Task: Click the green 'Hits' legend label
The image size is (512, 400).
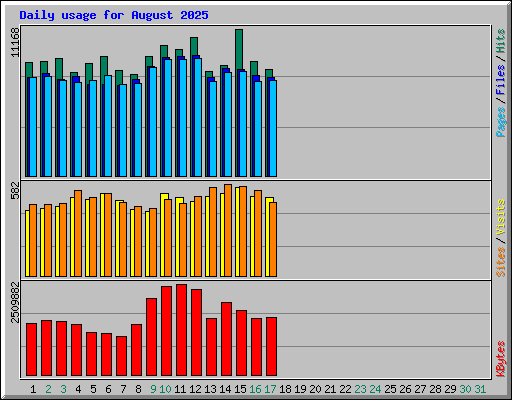Action: pyautogui.click(x=500, y=41)
